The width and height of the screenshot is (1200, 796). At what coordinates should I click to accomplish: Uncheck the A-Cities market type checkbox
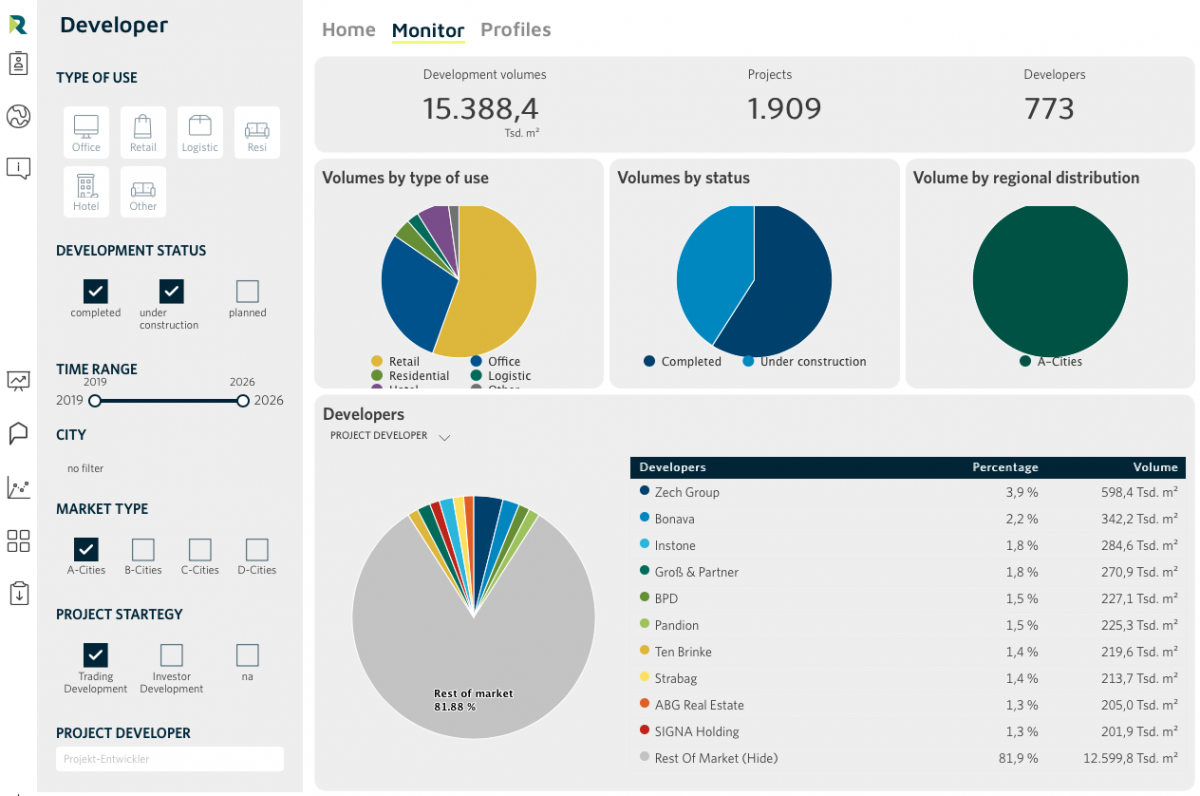click(86, 549)
